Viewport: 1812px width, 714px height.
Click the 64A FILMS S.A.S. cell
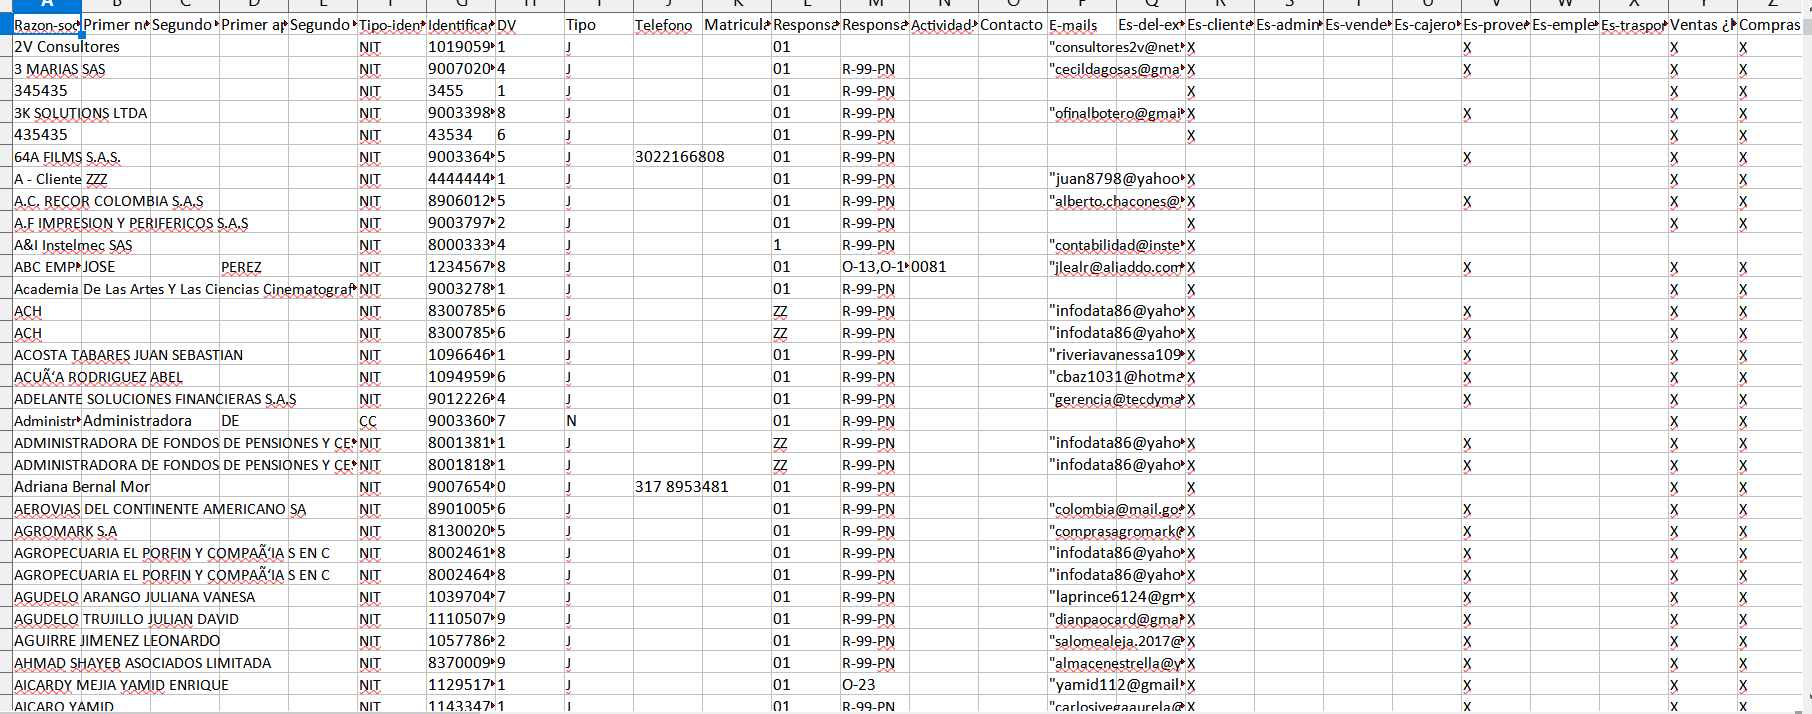point(47,157)
